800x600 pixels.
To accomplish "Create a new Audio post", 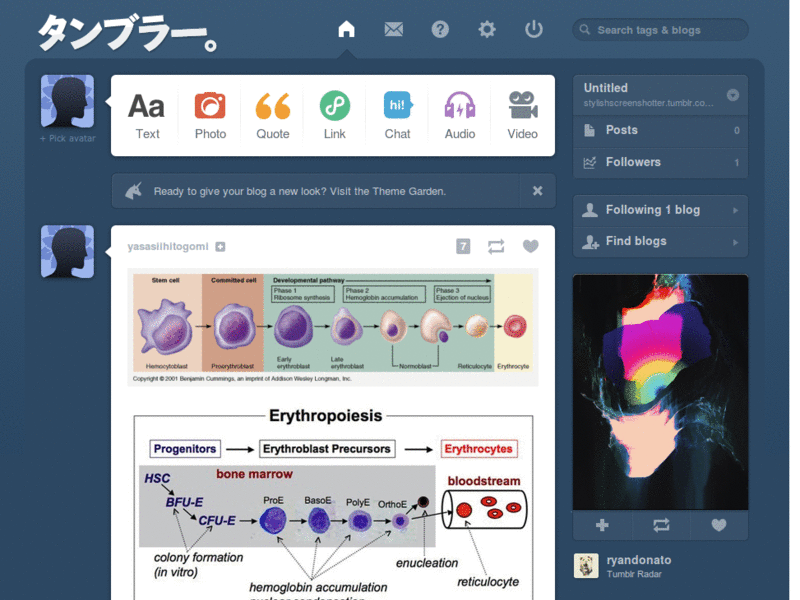I will click(460, 116).
